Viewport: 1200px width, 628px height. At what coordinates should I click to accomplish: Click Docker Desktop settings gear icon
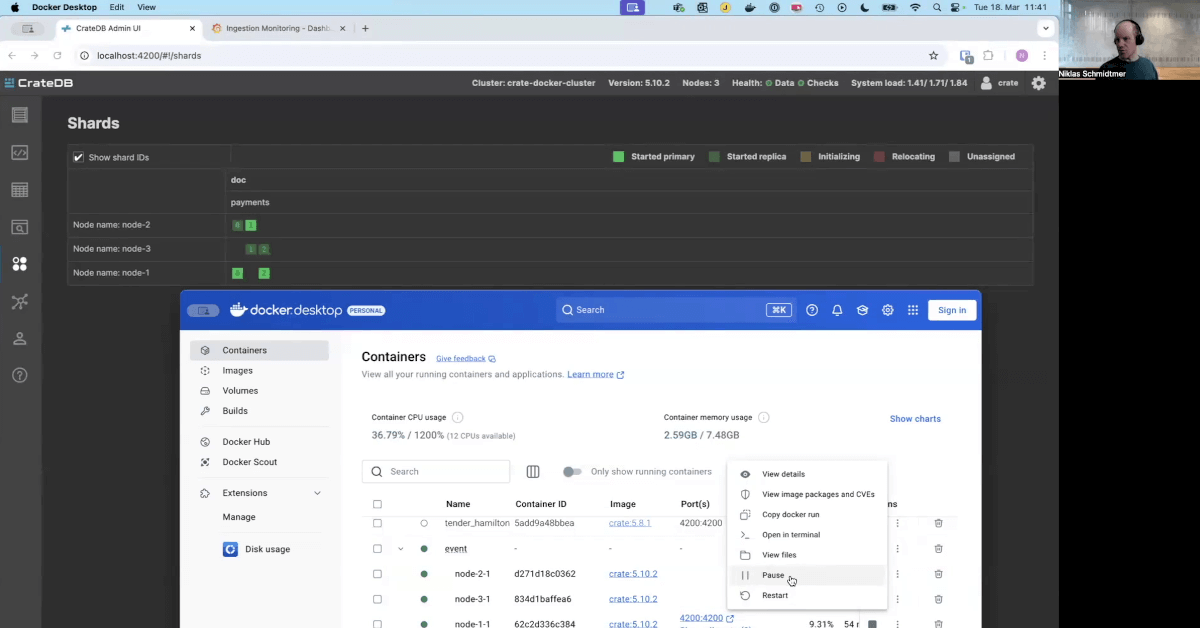887,310
